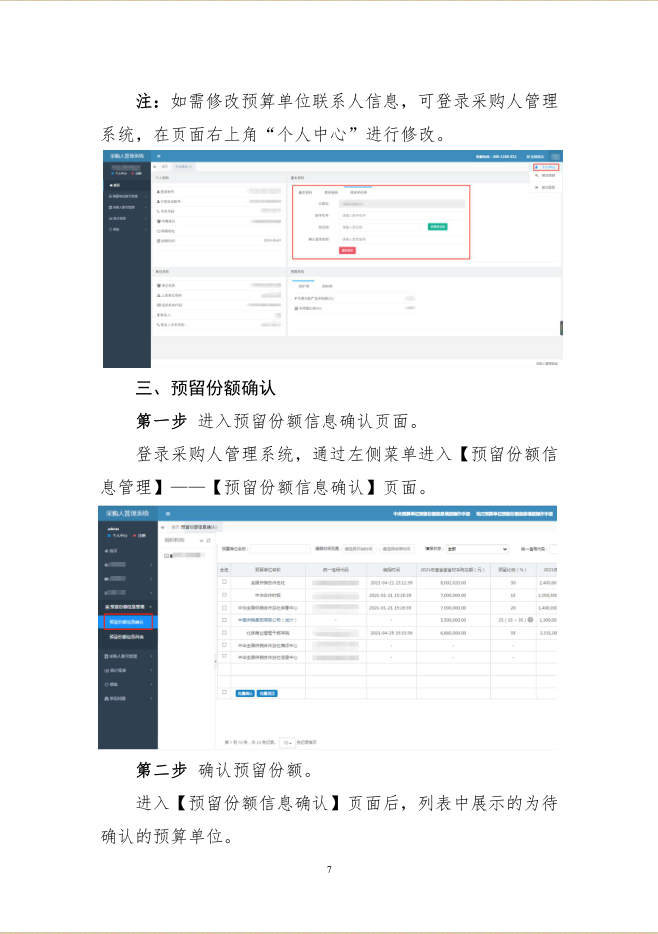Open the 预留份额信息确认 page tab
Viewport: 658px width, 934px height.
200,527
